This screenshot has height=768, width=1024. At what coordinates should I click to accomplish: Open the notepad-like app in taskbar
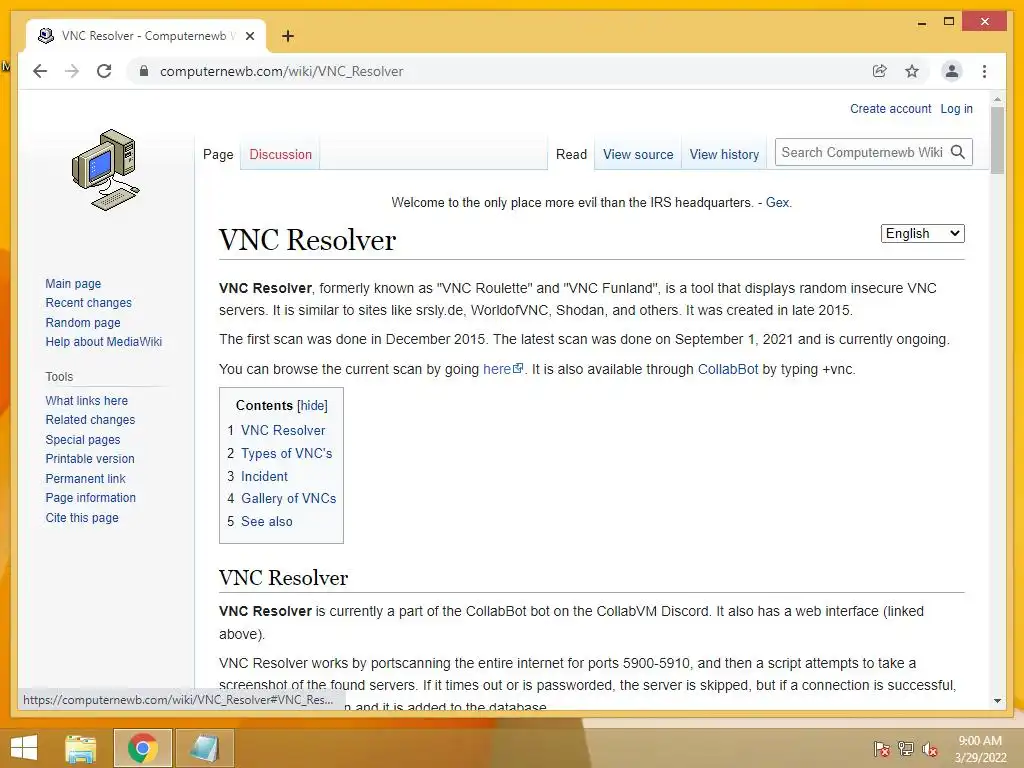(x=204, y=748)
